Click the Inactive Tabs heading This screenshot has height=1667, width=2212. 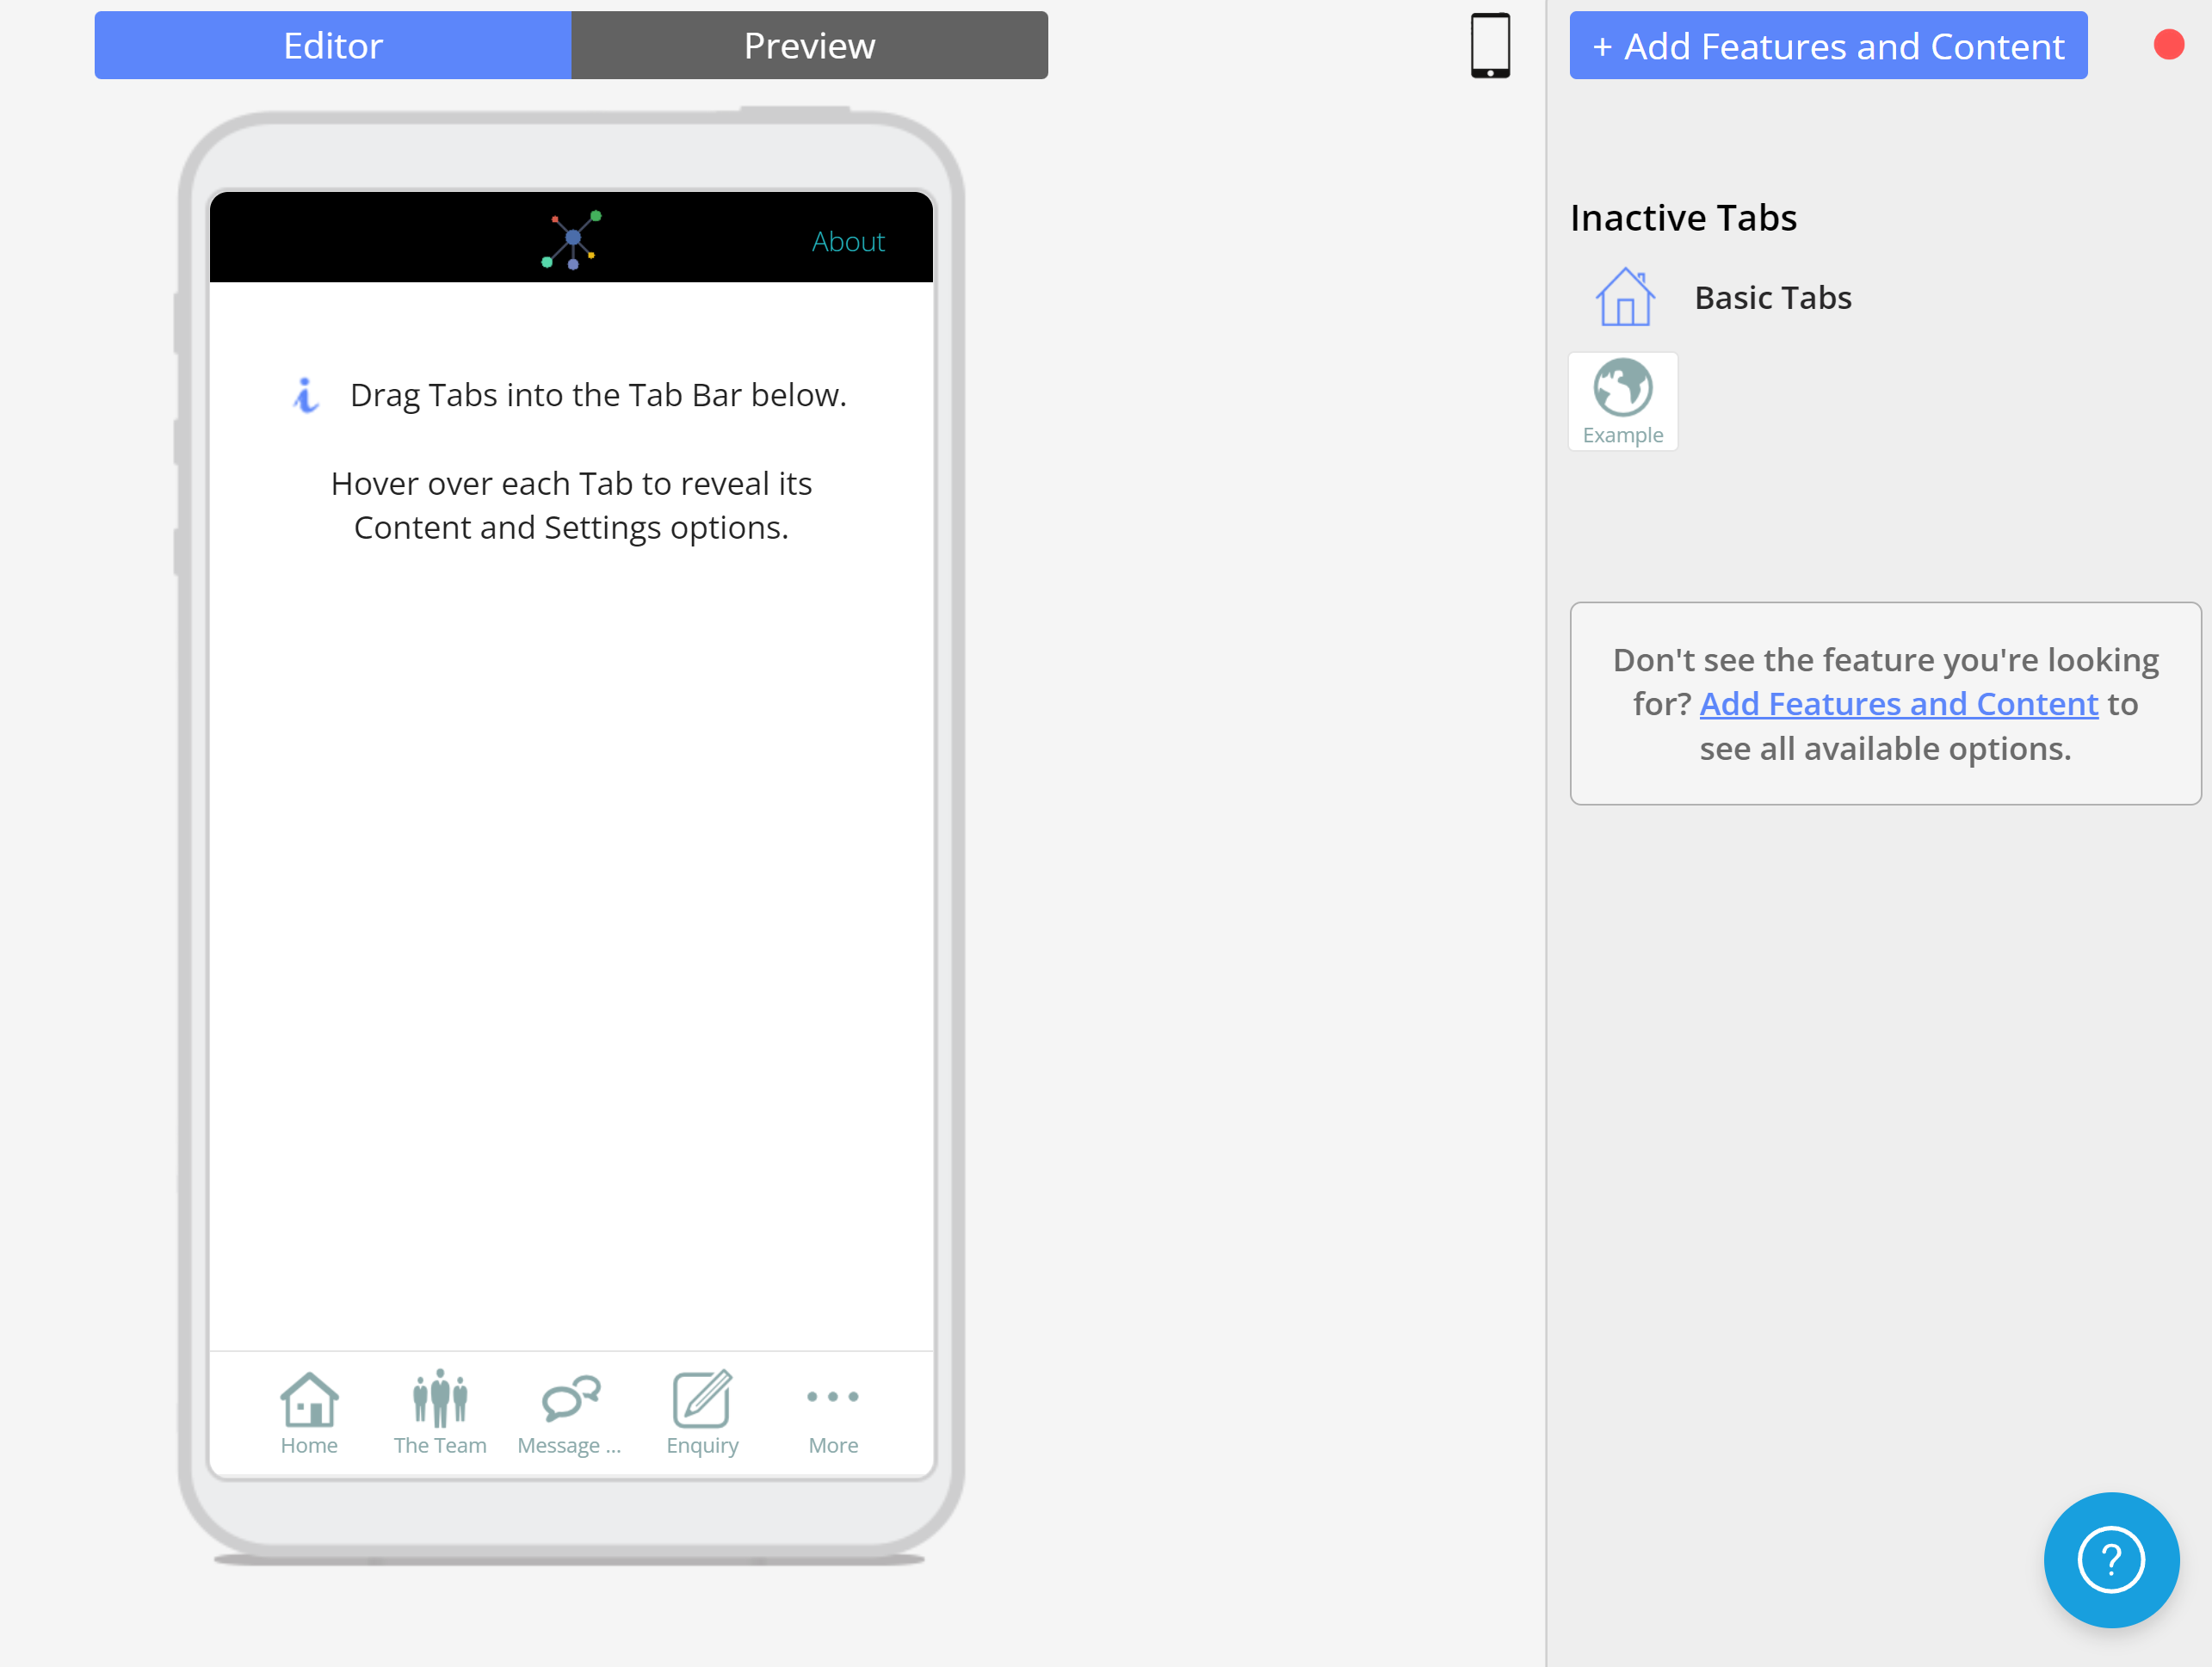point(1683,218)
